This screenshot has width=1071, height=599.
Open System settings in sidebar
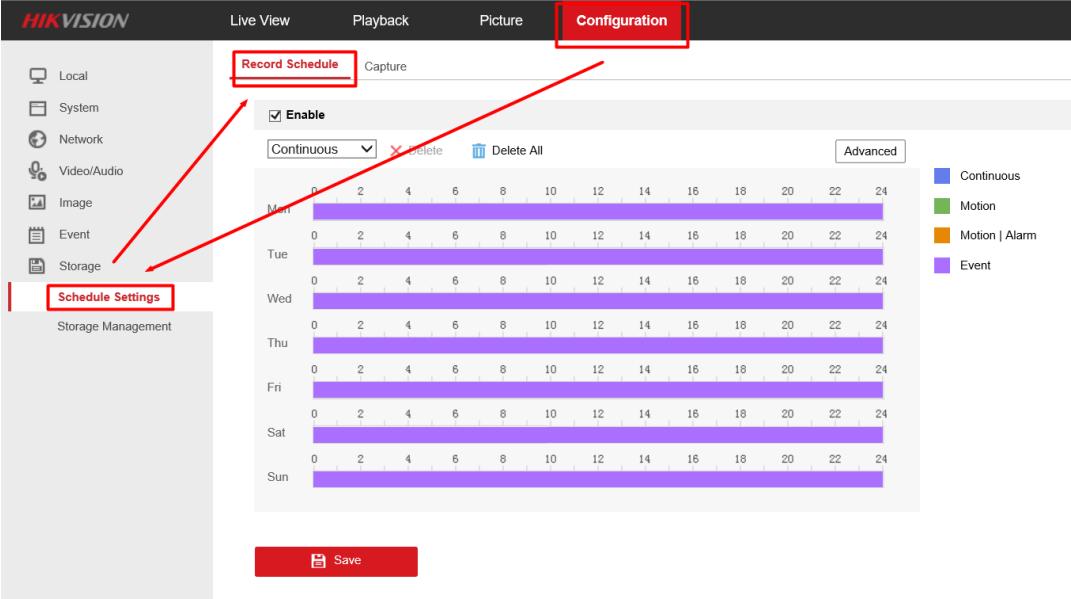pos(79,108)
